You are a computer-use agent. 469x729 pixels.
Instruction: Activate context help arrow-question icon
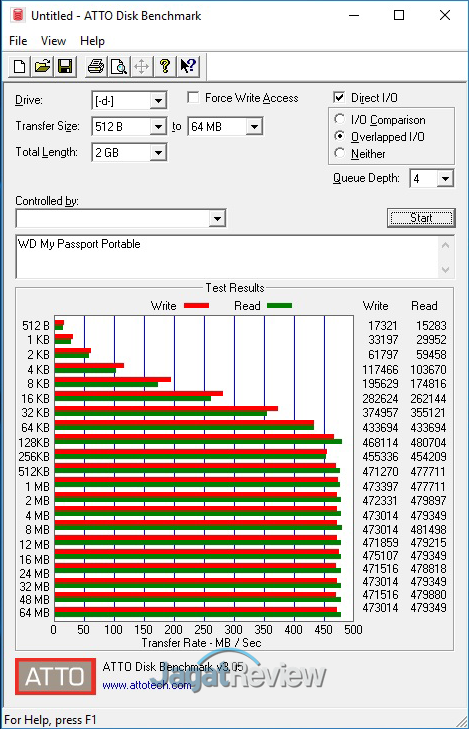click(x=188, y=66)
